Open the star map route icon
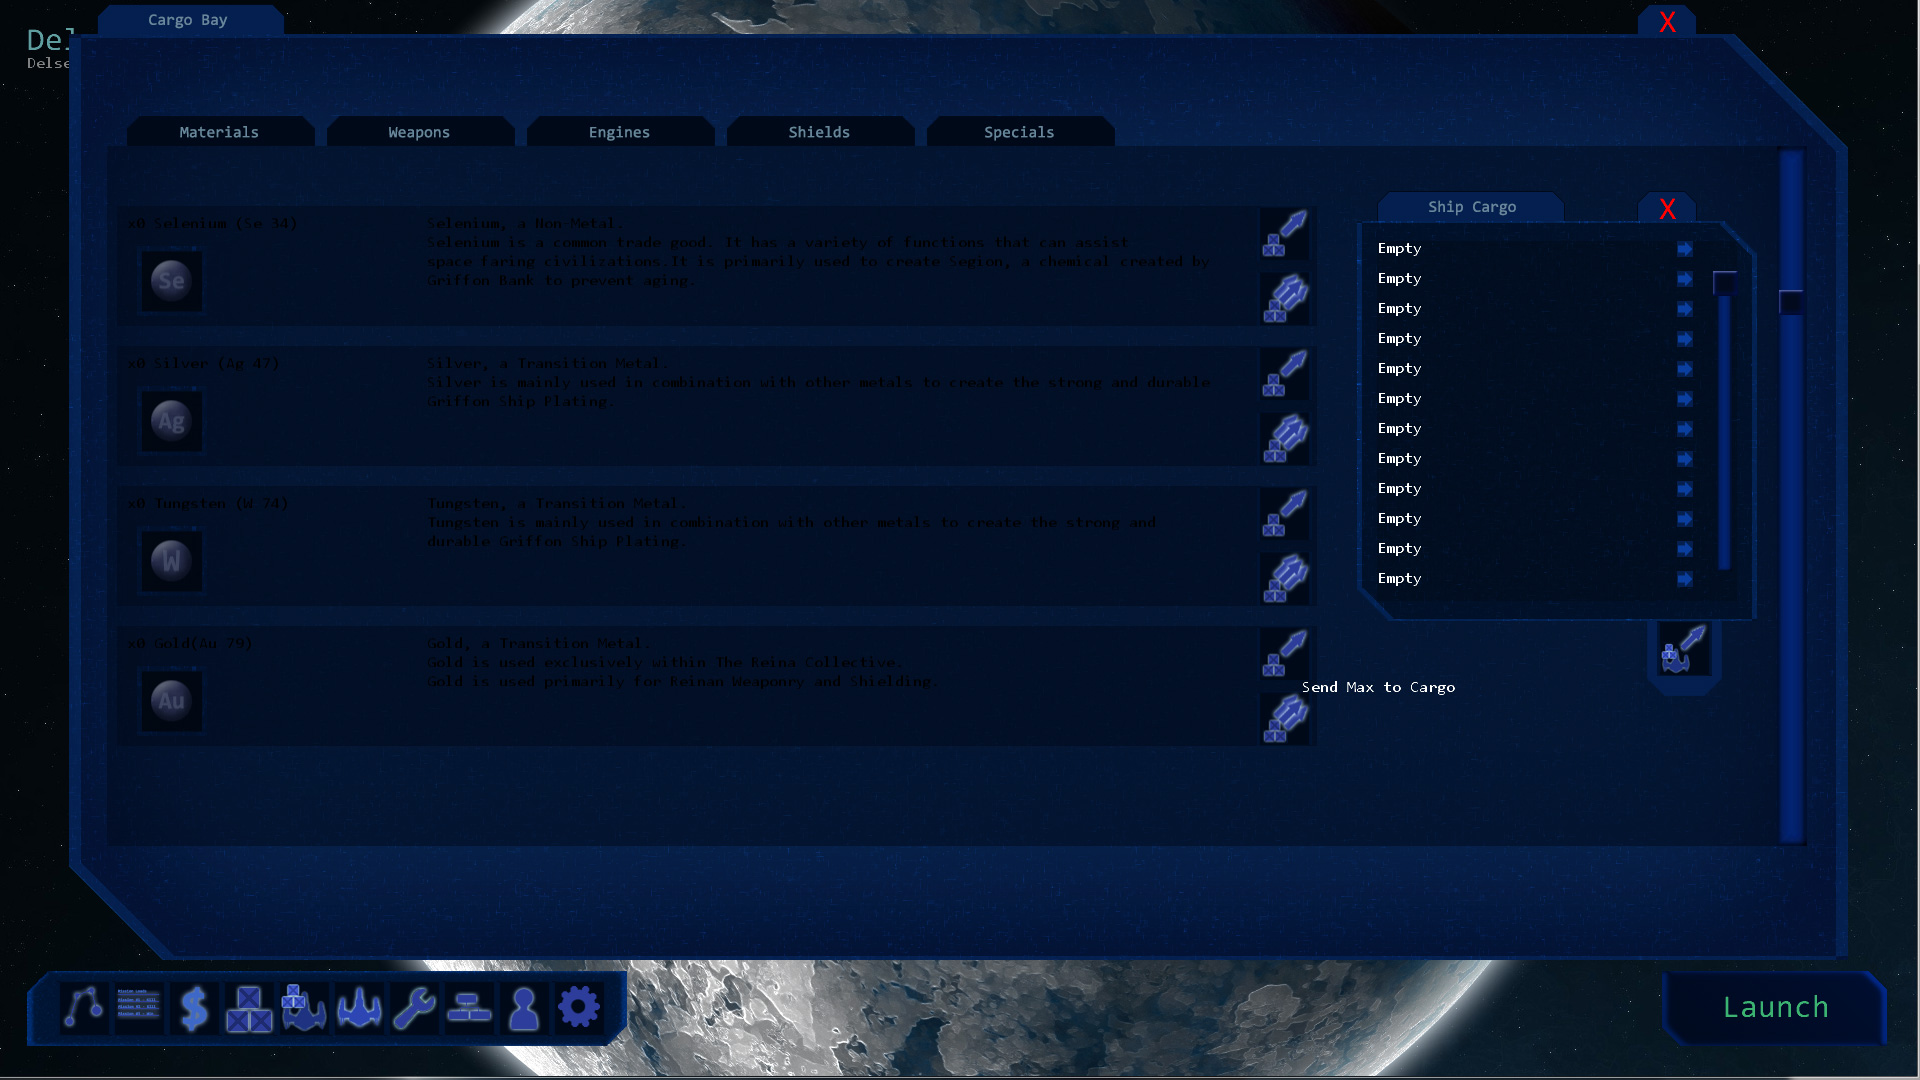Viewport: 1920px width, 1080px height. pos(84,1007)
